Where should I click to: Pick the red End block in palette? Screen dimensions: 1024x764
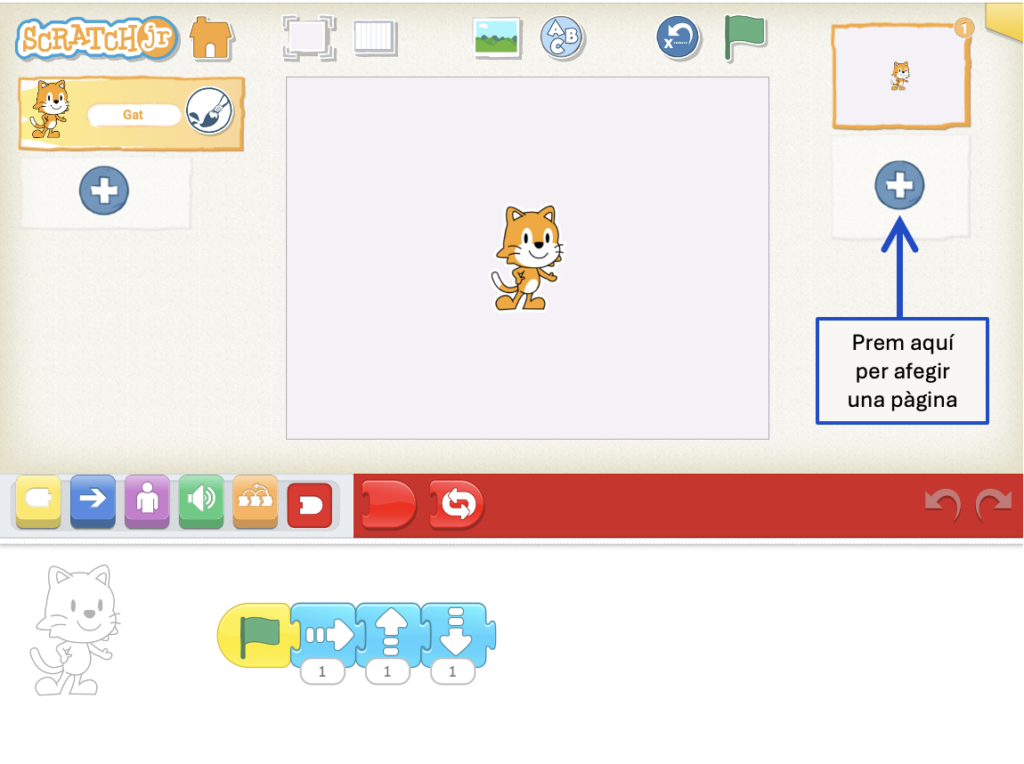pos(387,505)
